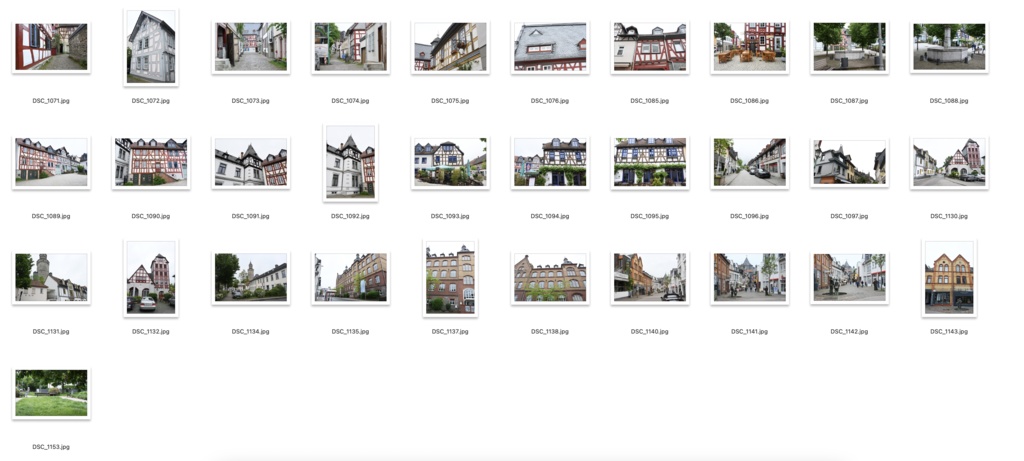Click the label DSC_1138.jpg
The width and height of the screenshot is (1024, 461).
point(550,332)
